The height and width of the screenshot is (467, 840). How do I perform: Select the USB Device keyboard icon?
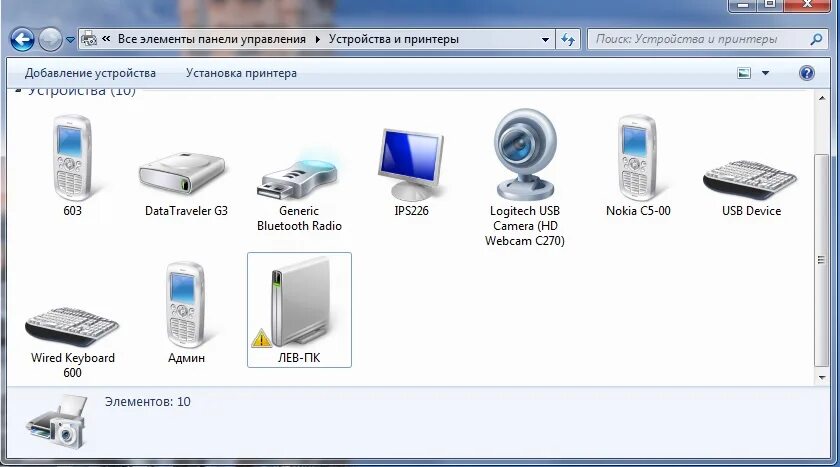point(750,179)
